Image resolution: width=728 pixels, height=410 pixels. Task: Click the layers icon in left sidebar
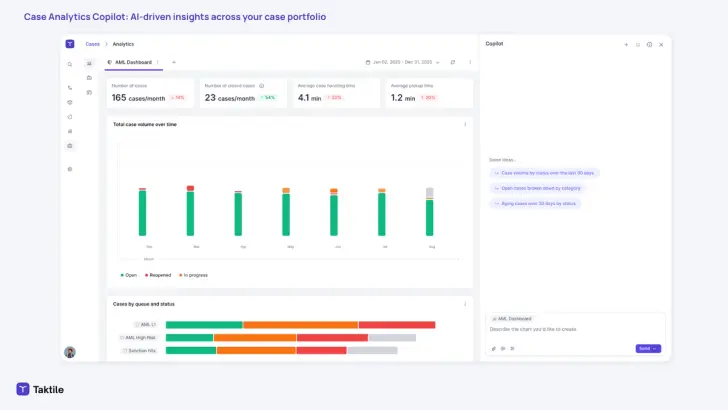70,103
